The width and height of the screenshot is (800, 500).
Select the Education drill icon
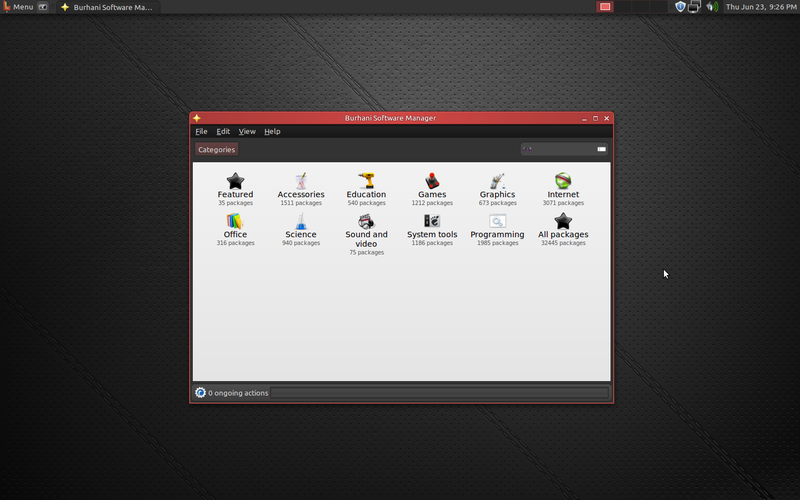pyautogui.click(x=366, y=181)
